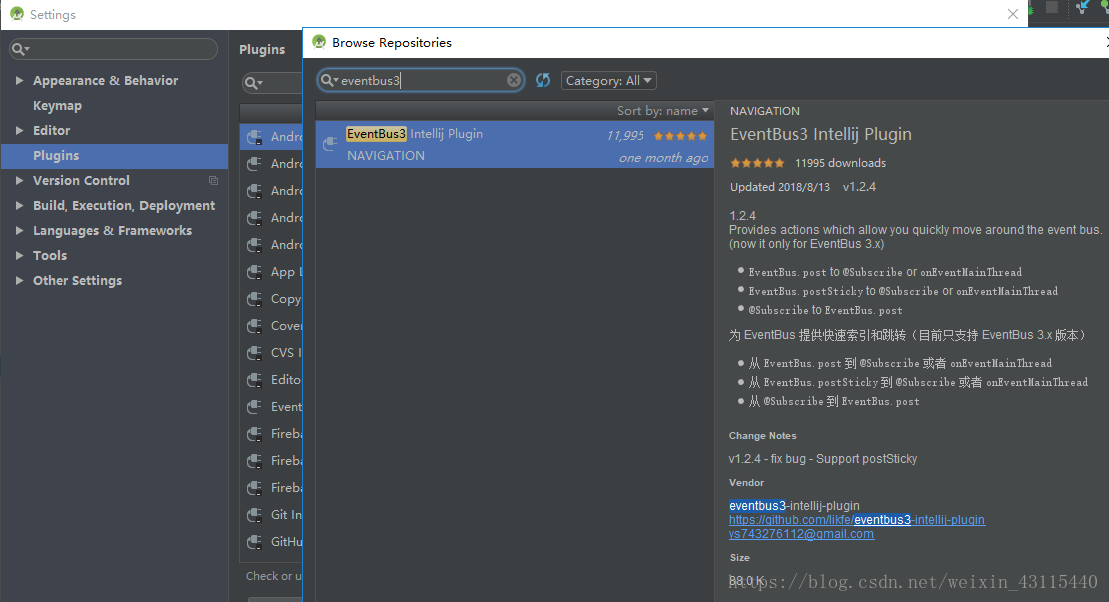Click the Plugins panel search magnifier icon

coord(253,83)
